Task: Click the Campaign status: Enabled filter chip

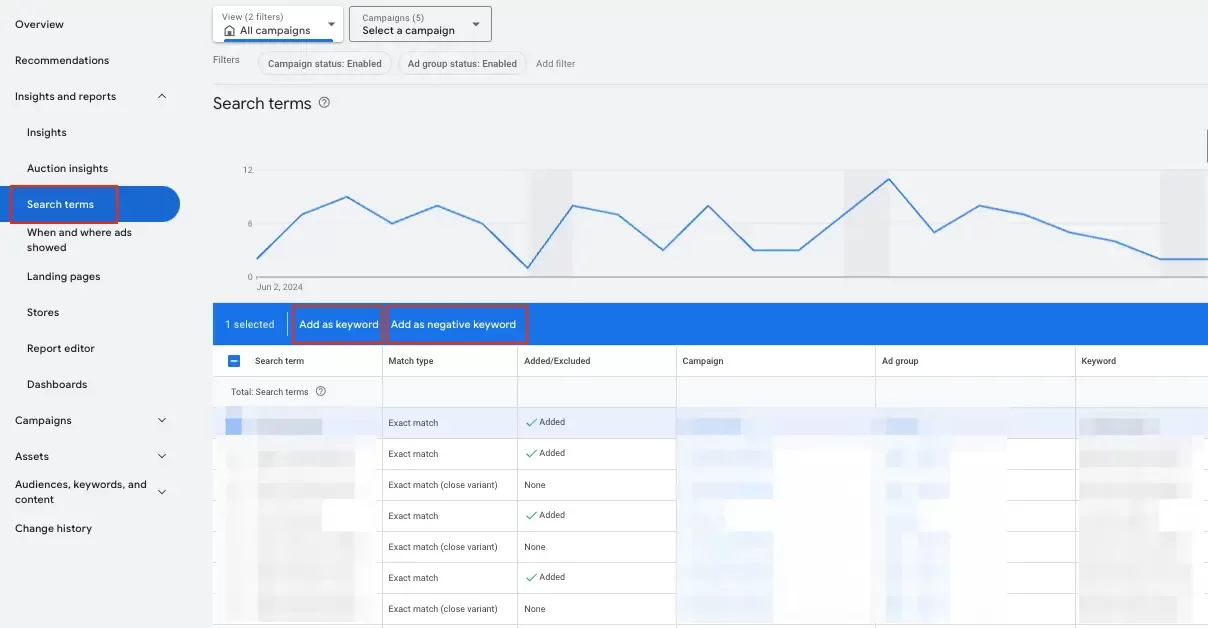Action: pos(324,64)
